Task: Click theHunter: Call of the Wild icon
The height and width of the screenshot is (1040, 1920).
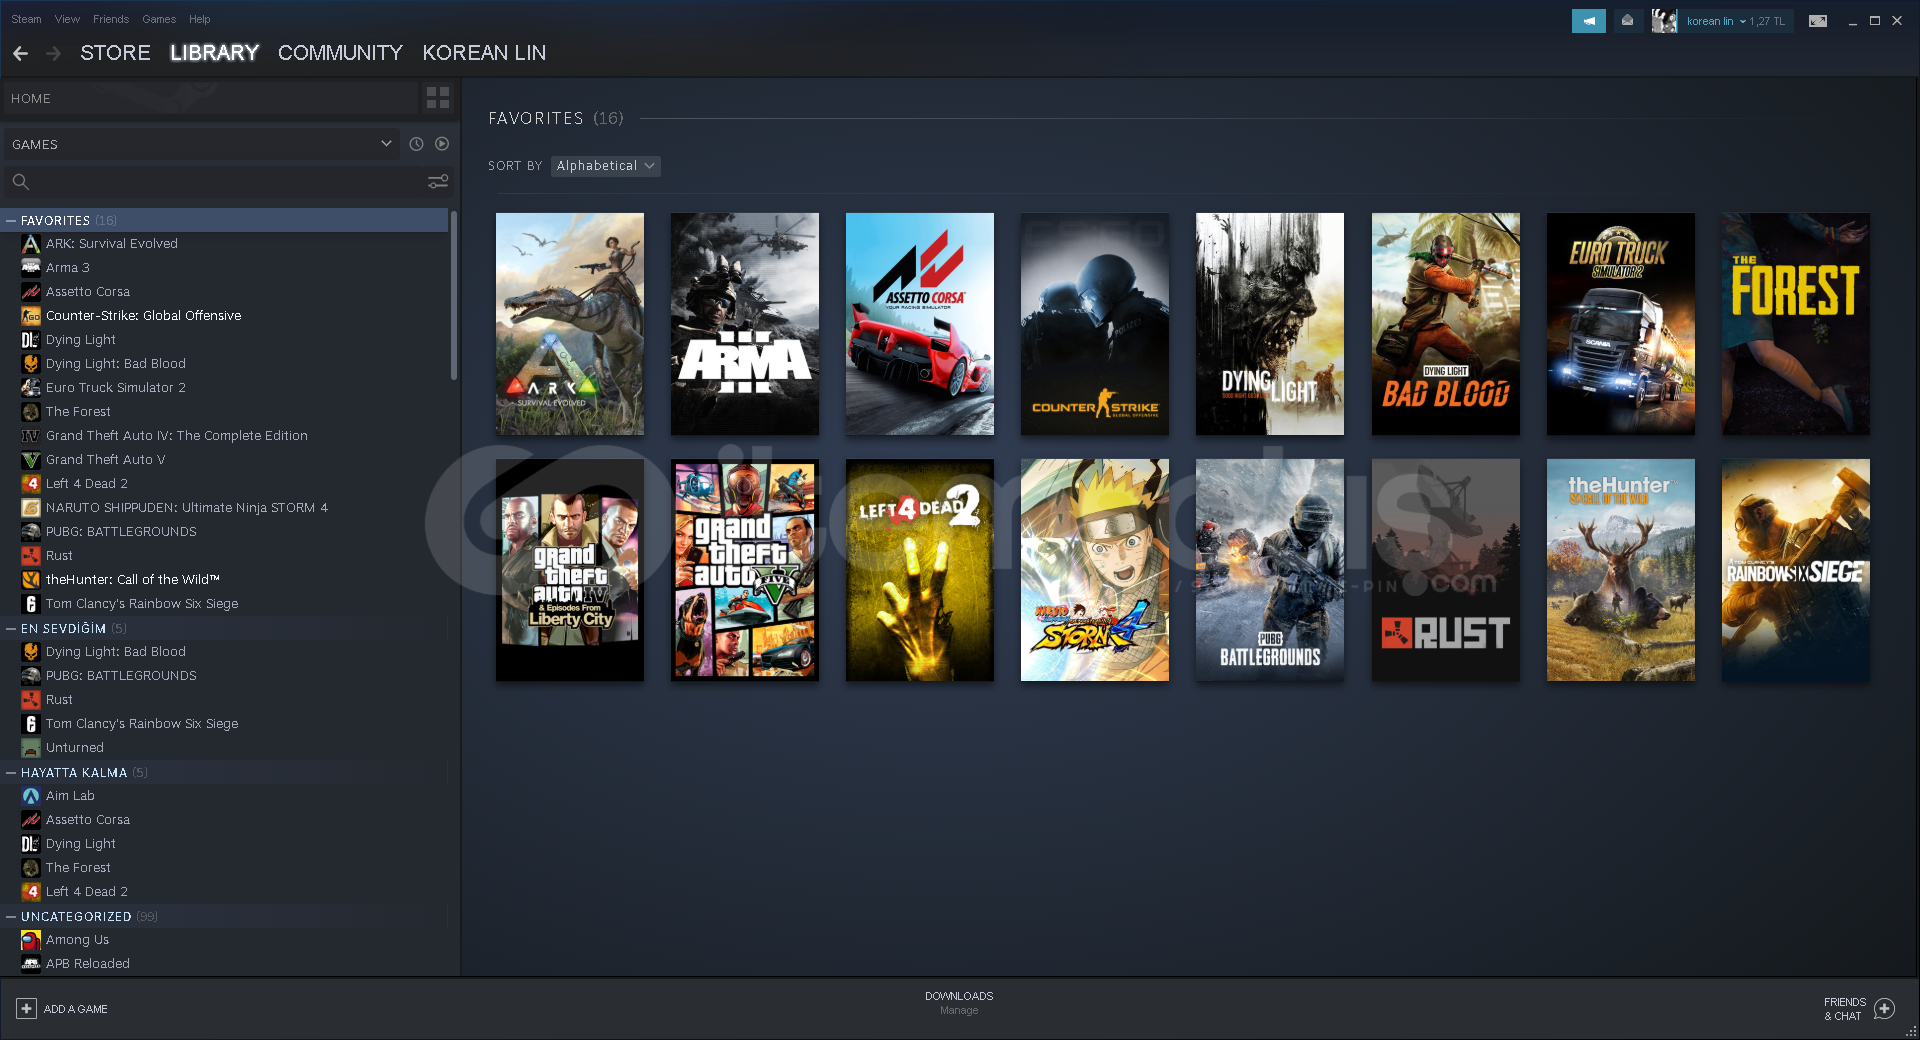Action: [31, 580]
